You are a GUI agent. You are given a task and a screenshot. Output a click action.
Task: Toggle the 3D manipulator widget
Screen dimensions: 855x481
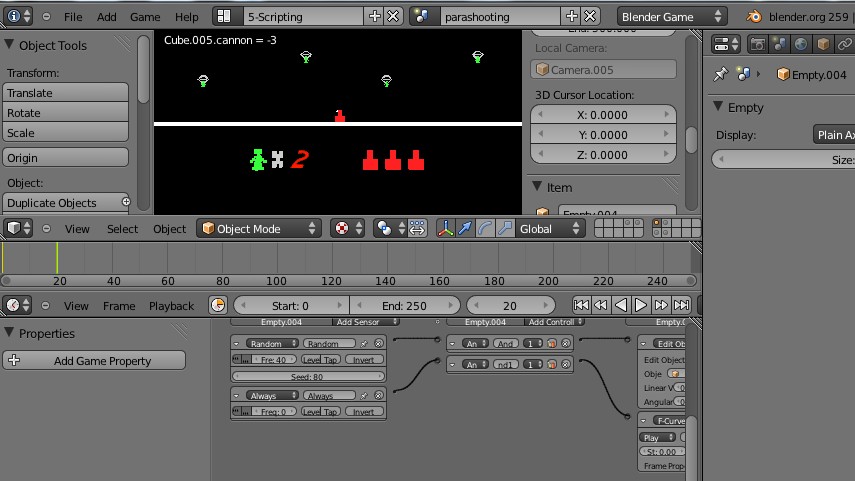[x=445, y=229]
